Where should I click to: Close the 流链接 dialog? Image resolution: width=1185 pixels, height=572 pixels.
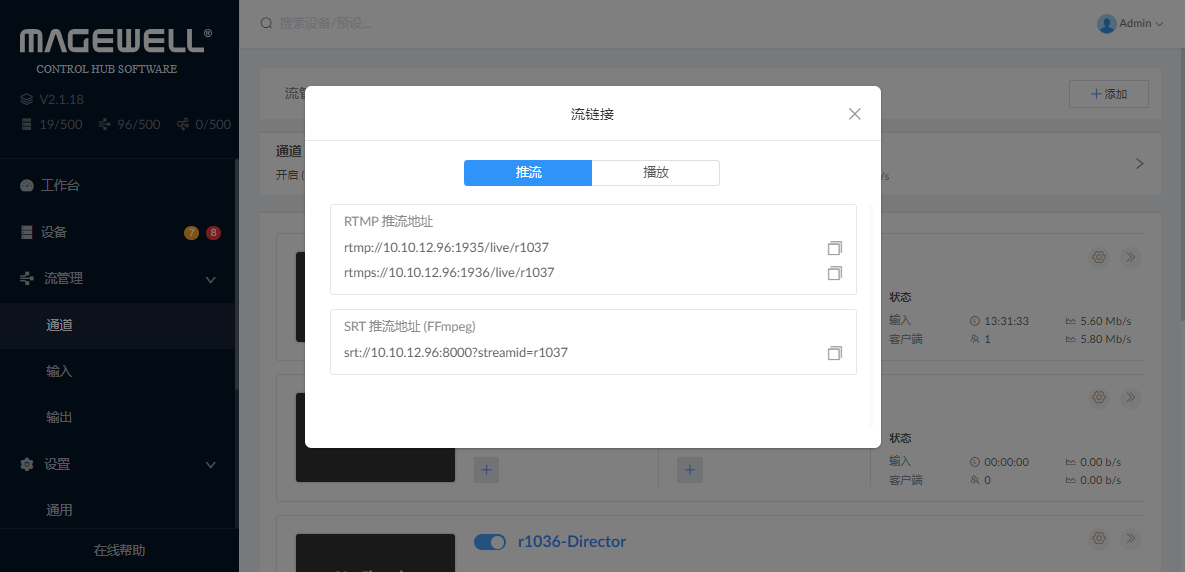tap(854, 114)
